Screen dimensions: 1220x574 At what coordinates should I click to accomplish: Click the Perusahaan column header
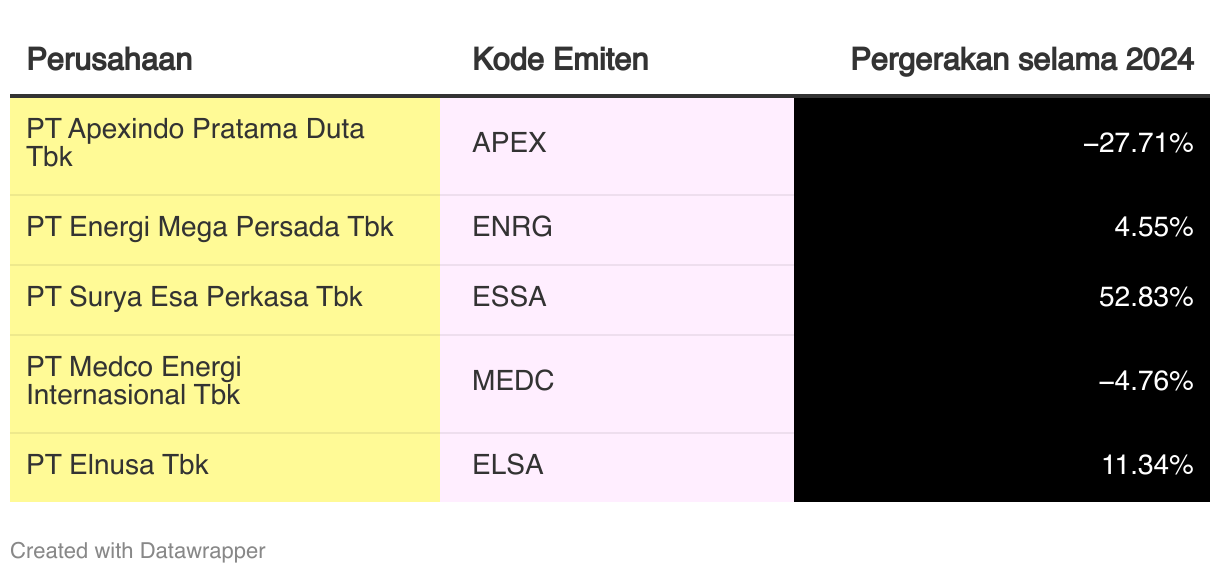point(109,60)
